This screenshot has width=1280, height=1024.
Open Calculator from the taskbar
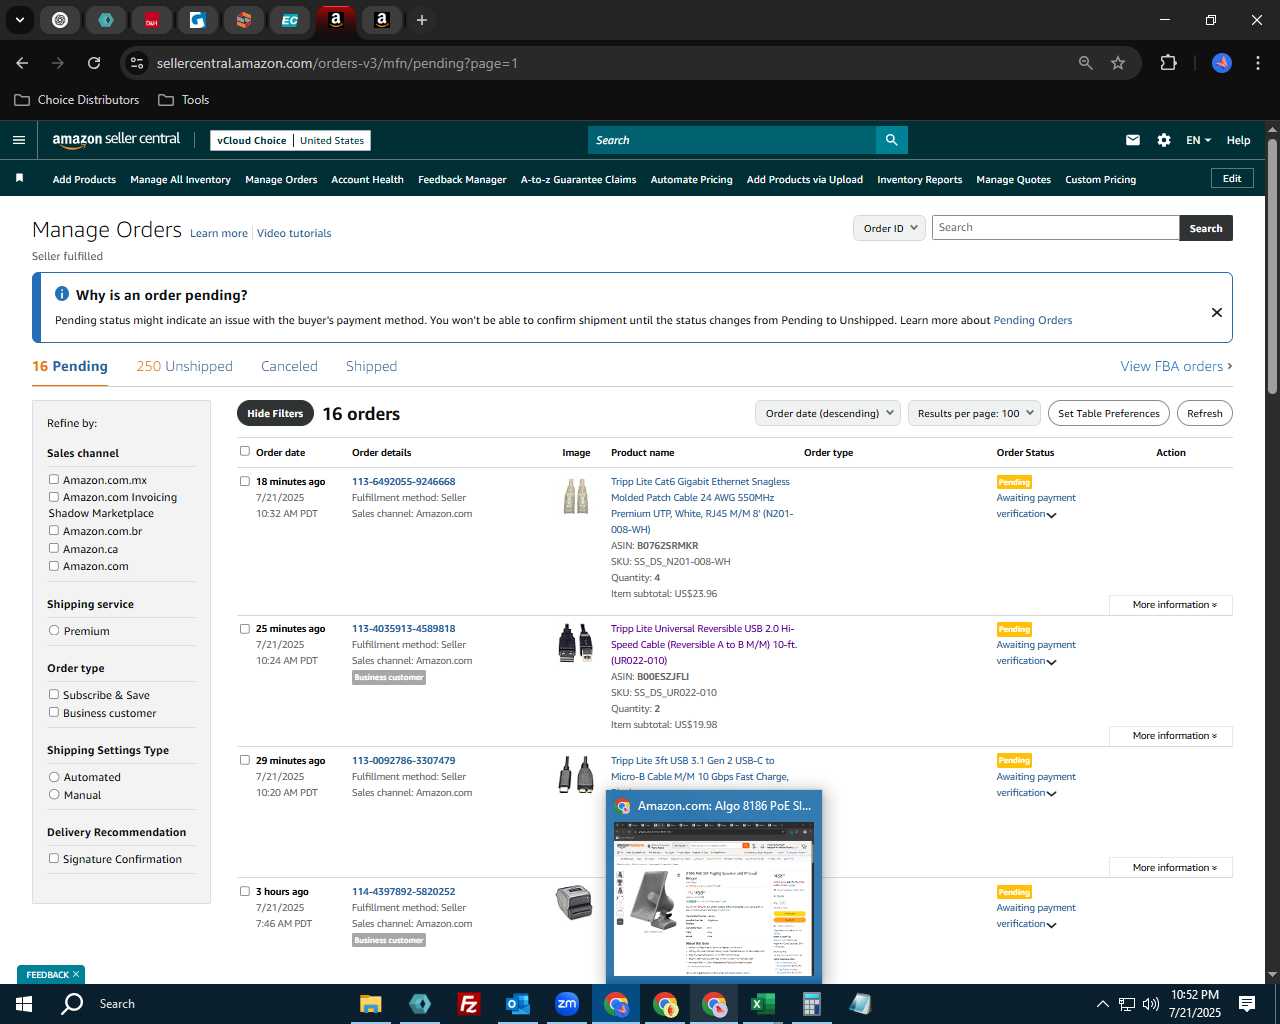coord(811,1004)
